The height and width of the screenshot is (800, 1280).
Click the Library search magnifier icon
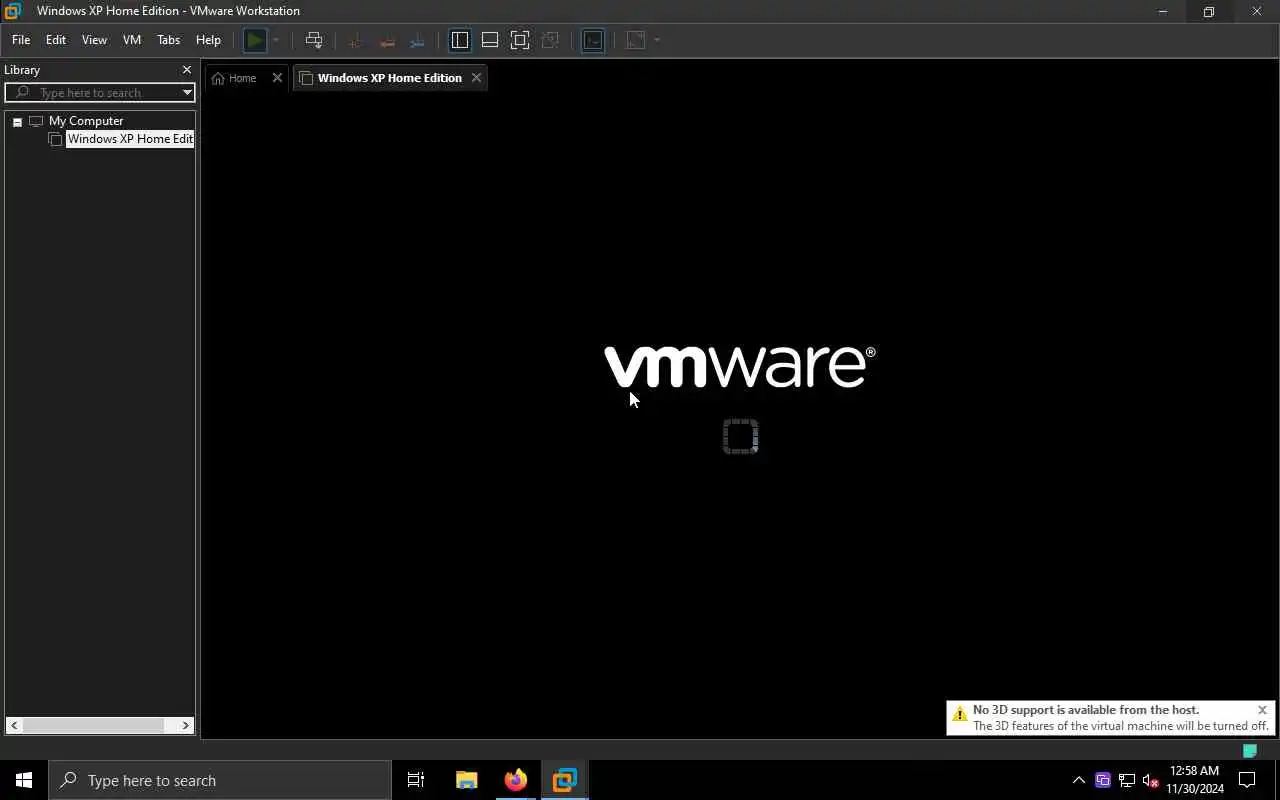tap(22, 93)
